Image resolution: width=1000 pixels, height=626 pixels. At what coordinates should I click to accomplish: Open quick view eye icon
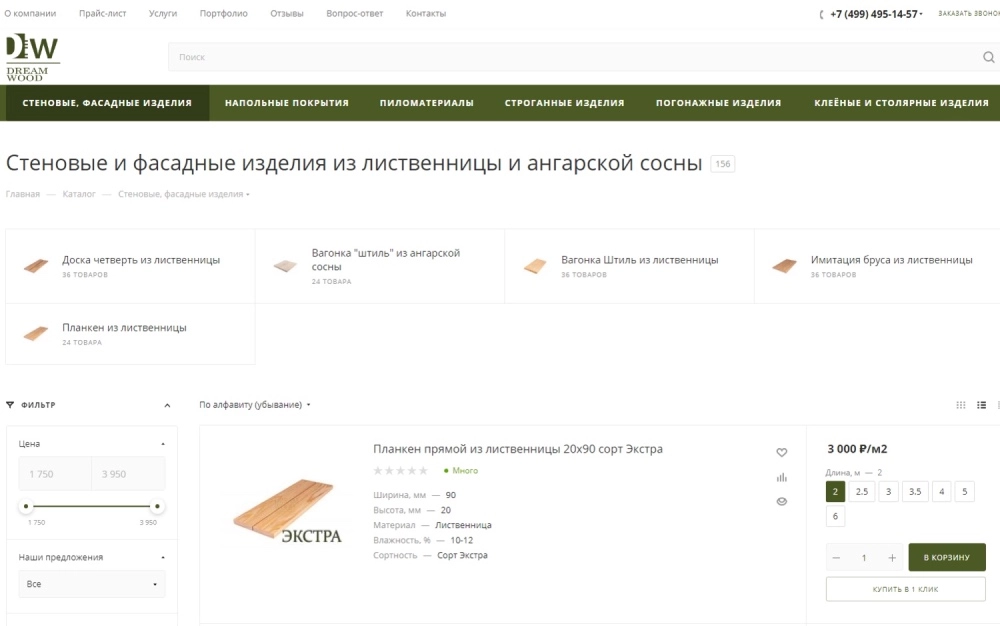click(781, 502)
